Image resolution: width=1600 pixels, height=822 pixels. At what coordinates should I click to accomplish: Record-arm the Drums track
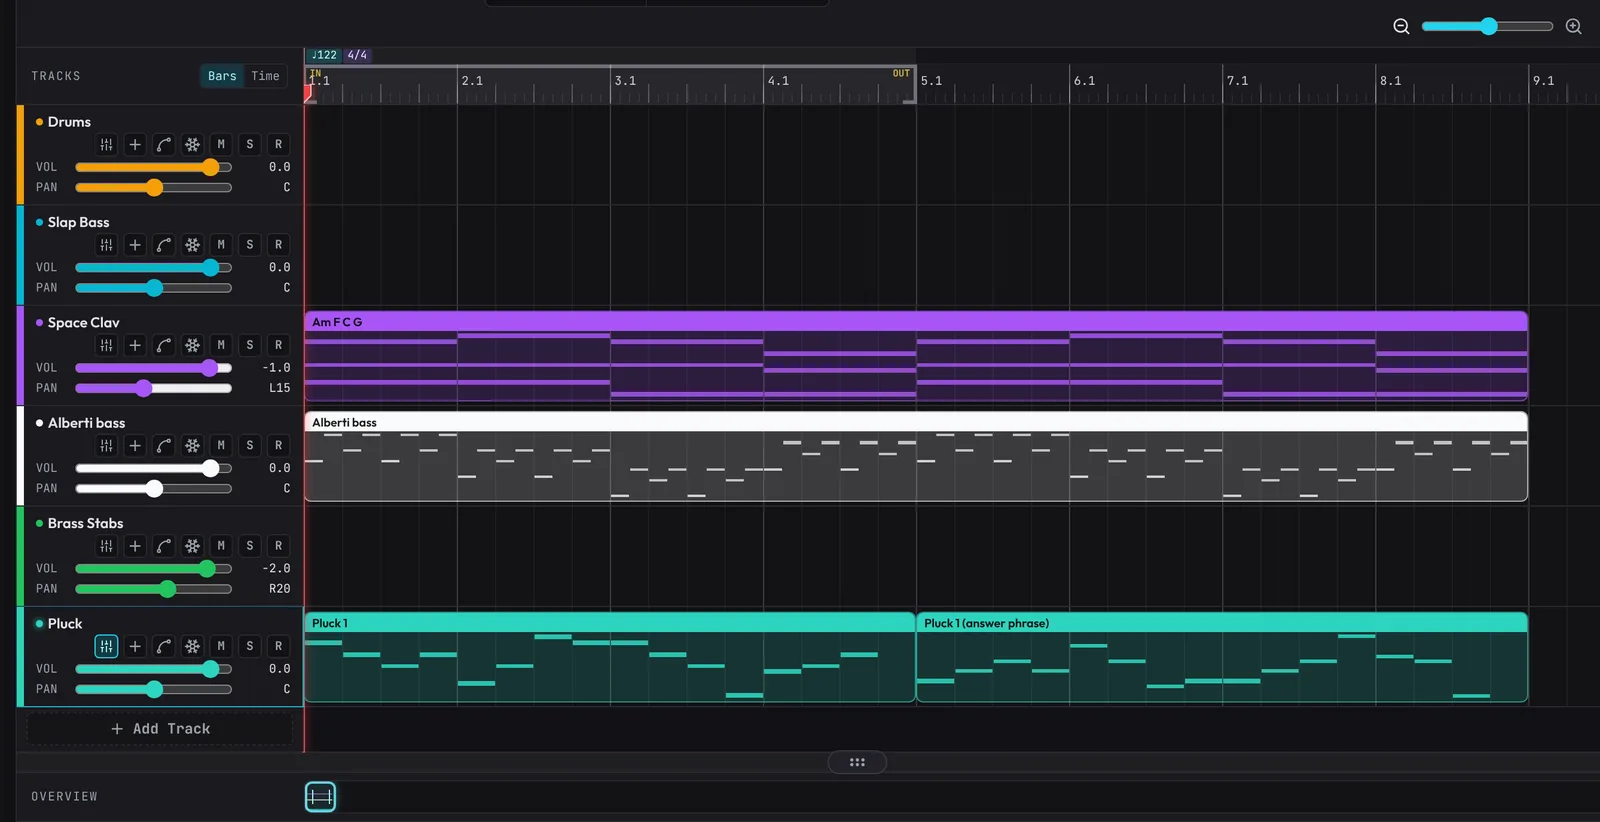point(279,144)
